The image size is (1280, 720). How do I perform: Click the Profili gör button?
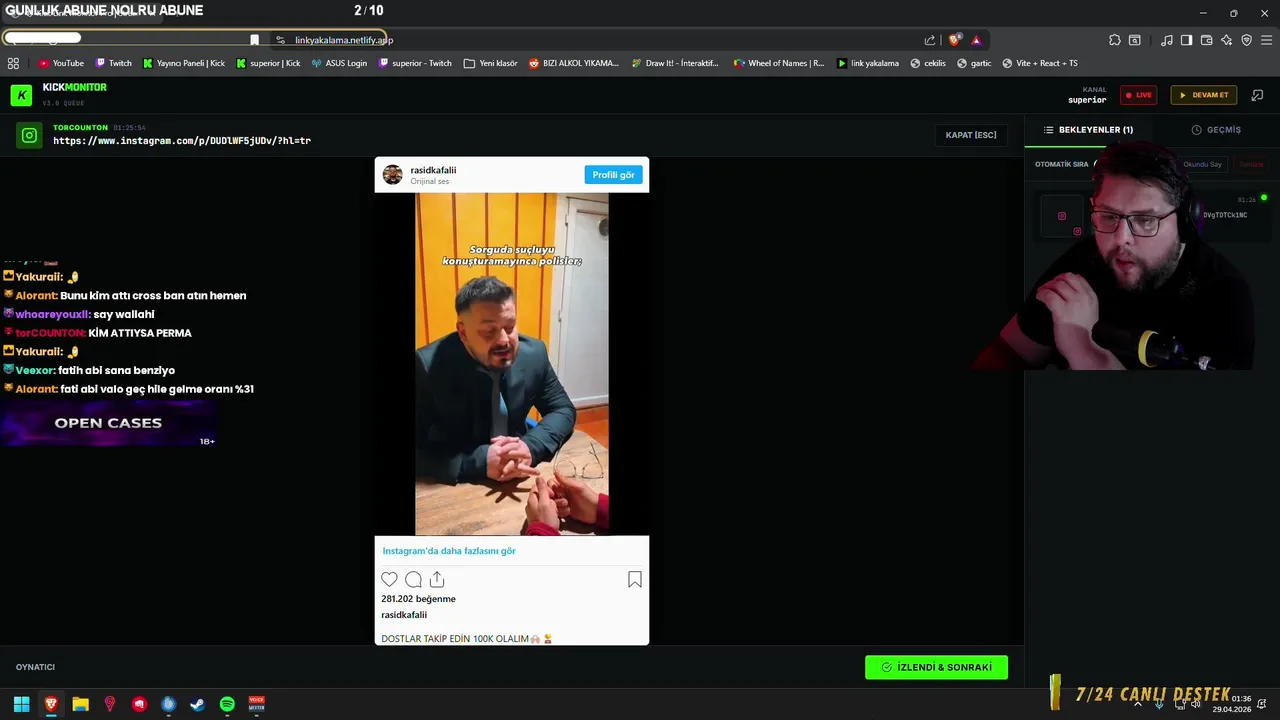(613, 175)
